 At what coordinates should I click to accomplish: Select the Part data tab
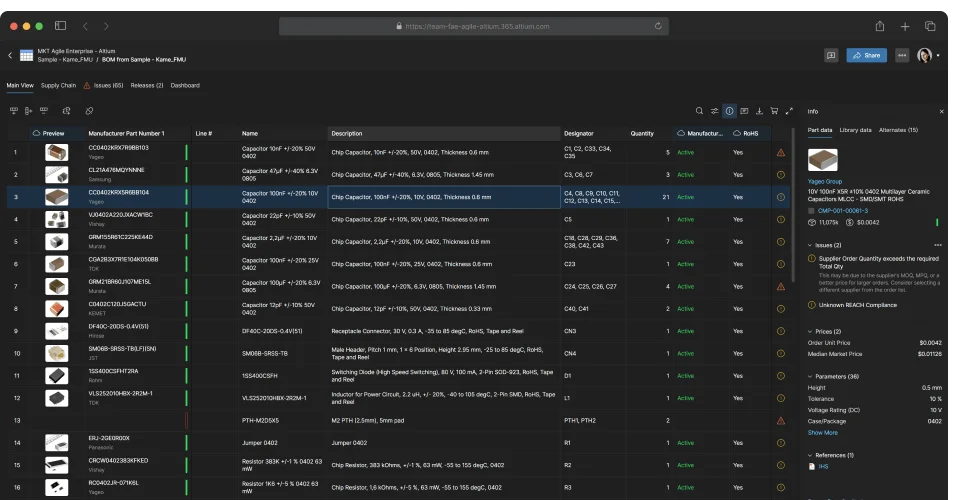pos(820,130)
